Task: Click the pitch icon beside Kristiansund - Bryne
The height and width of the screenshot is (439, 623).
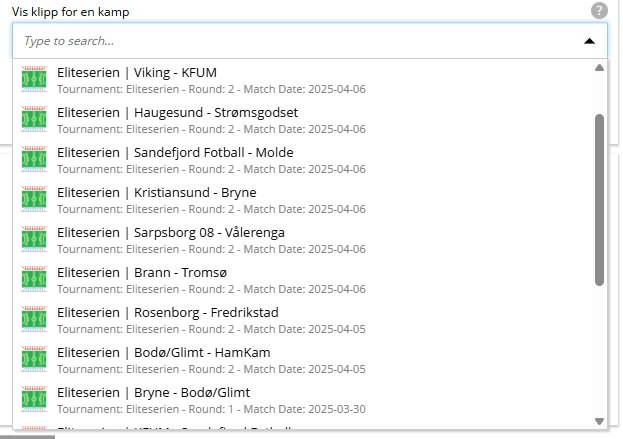Action: pos(34,199)
